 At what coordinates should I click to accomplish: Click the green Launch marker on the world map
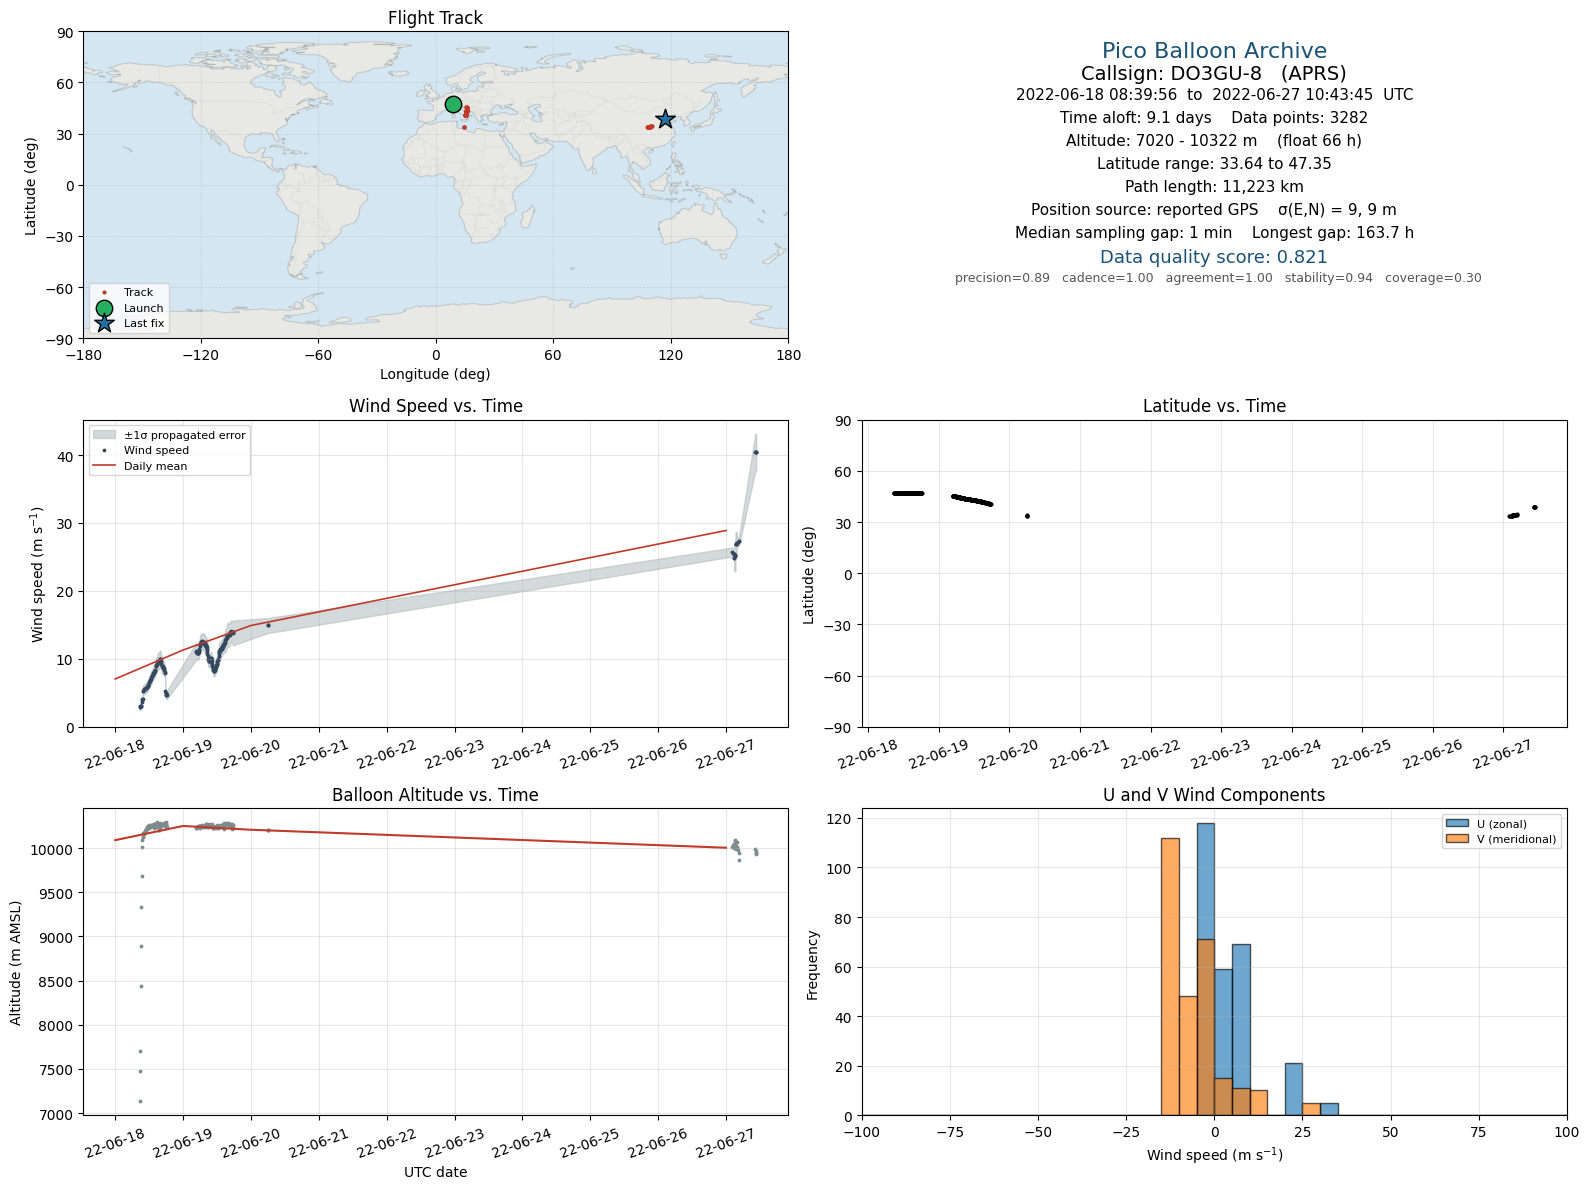click(x=453, y=105)
